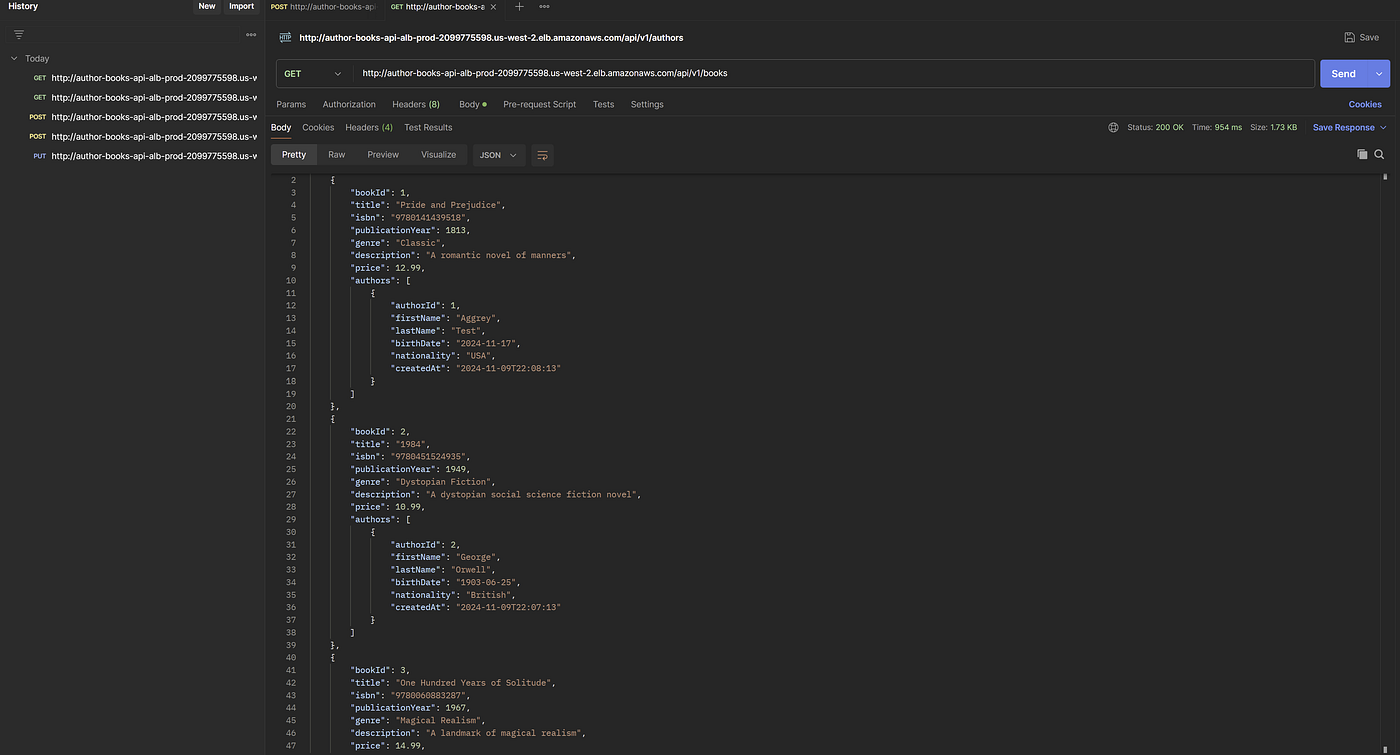
Task: Open the Params request tab
Action: coord(291,104)
